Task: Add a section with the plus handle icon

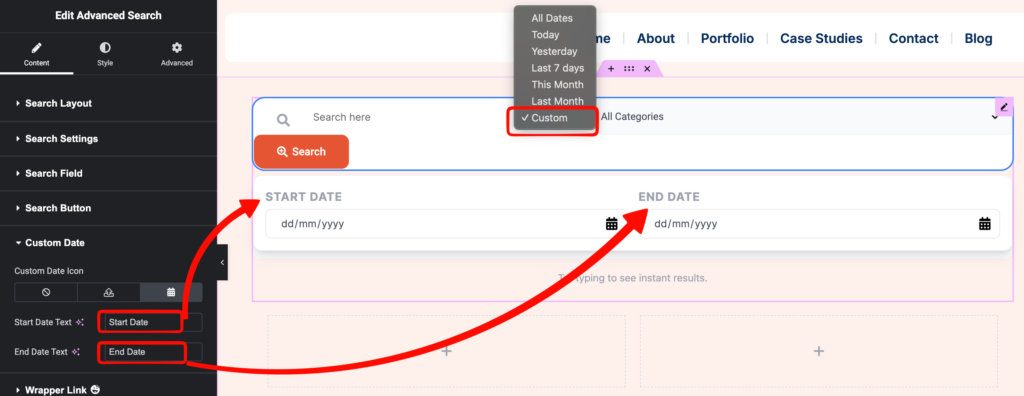Action: [x=611, y=69]
